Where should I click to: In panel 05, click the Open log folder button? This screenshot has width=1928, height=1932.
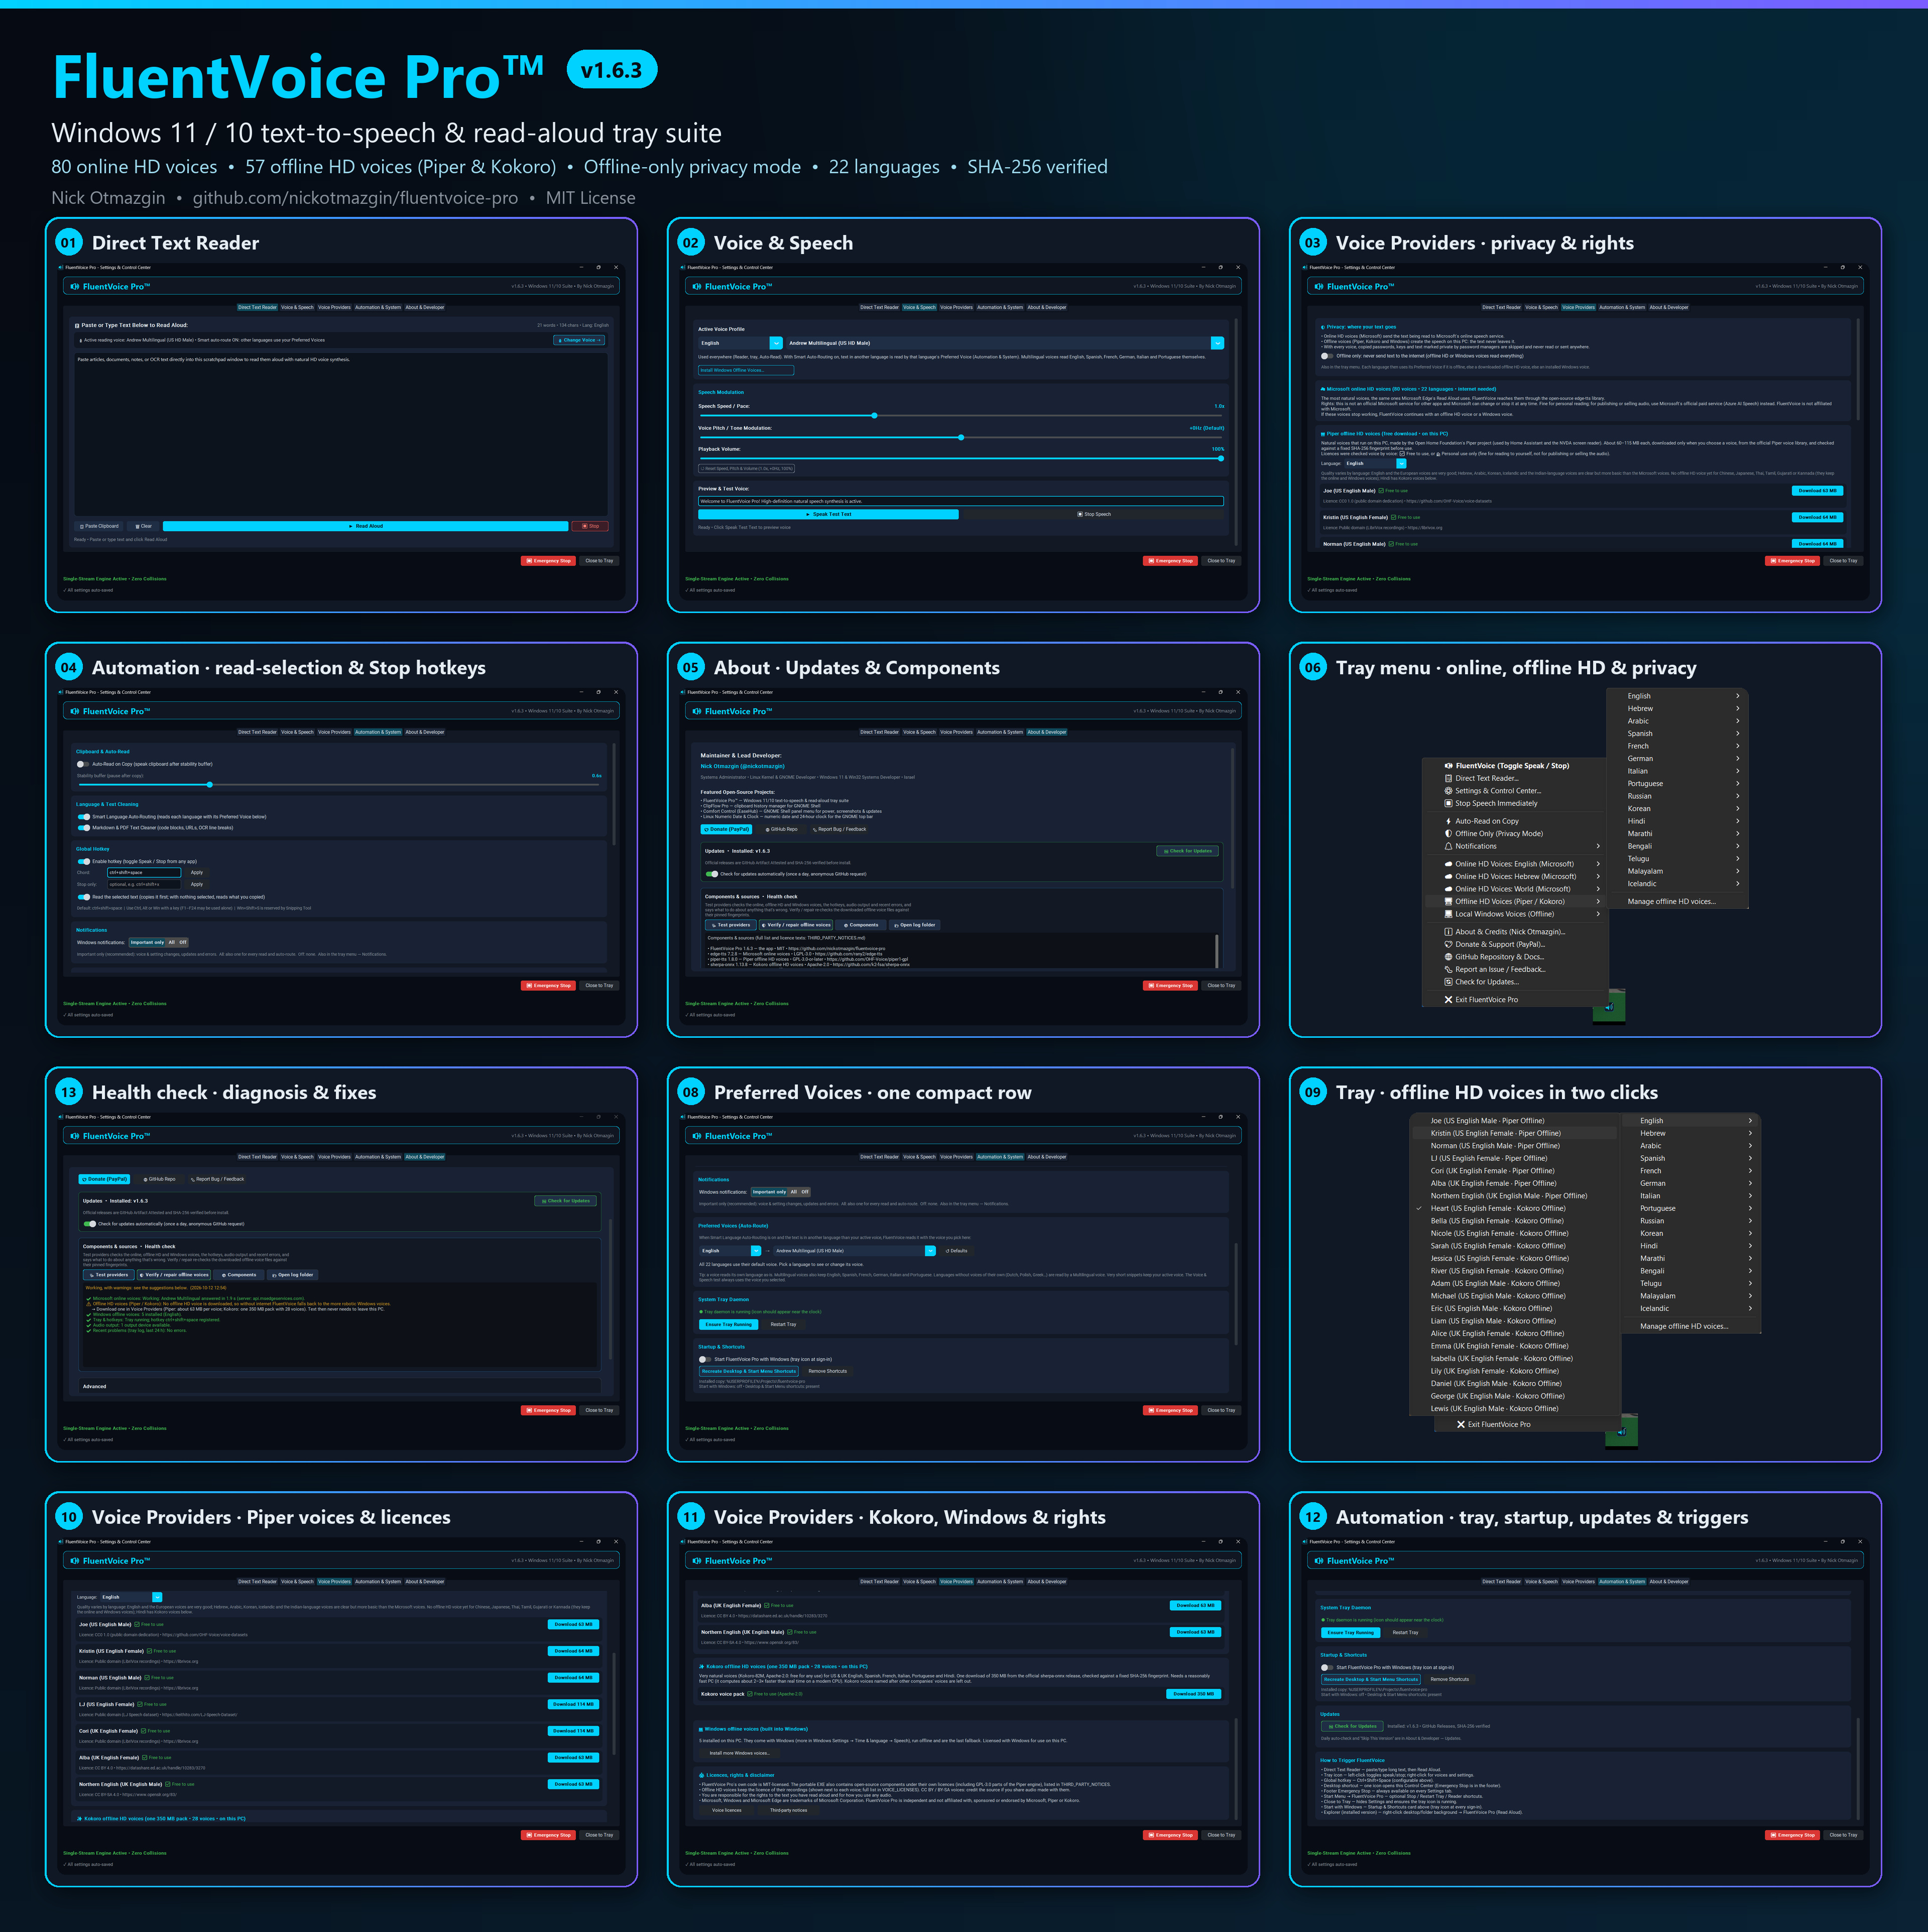pos(914,925)
